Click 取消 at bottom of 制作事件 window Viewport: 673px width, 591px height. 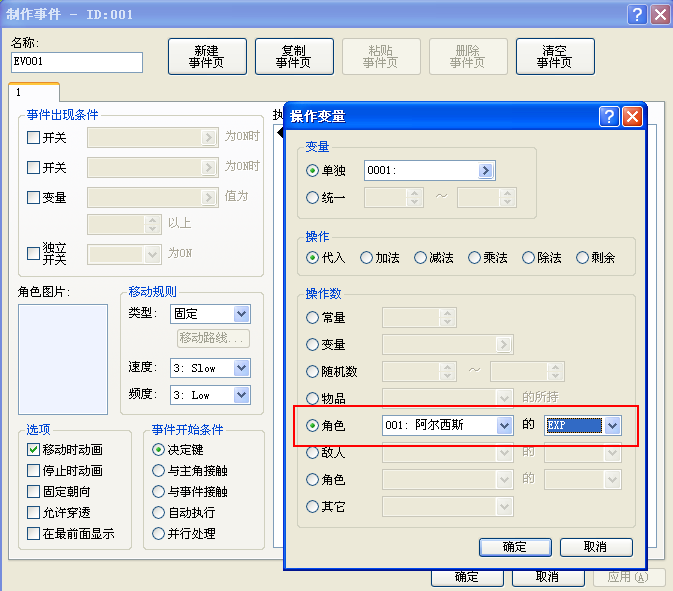(548, 578)
